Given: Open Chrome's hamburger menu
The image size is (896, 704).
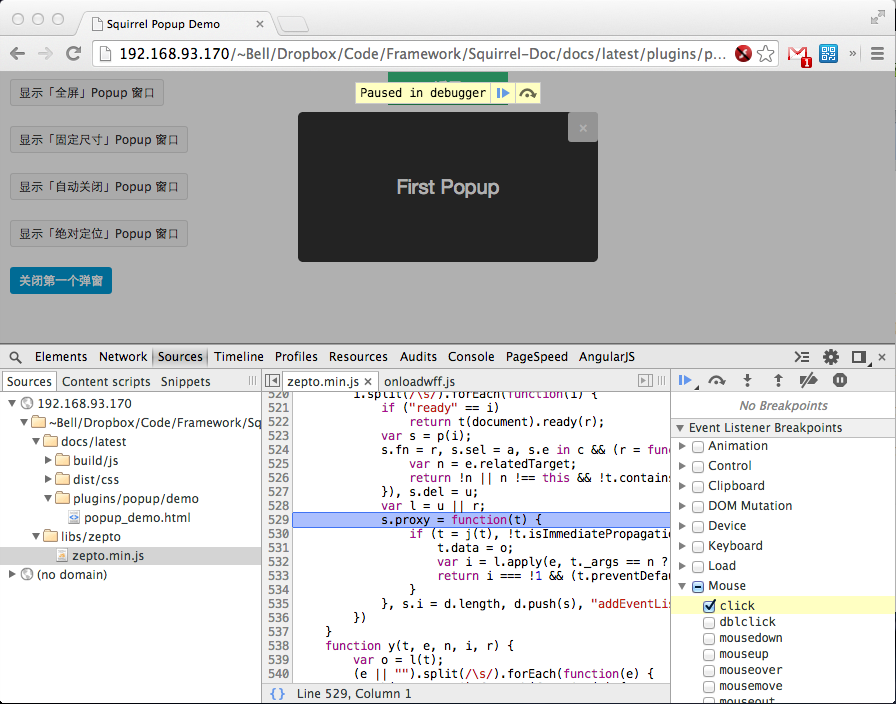Looking at the screenshot, I should (x=877, y=54).
